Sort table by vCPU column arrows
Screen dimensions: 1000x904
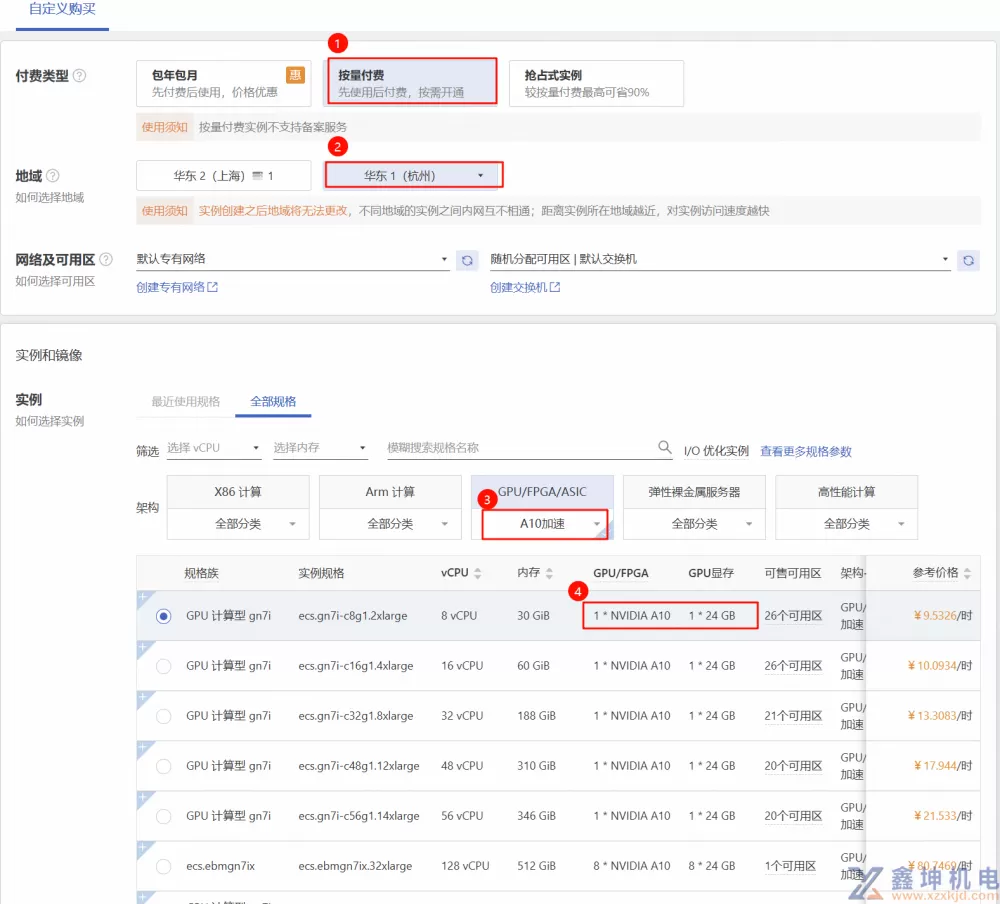478,573
